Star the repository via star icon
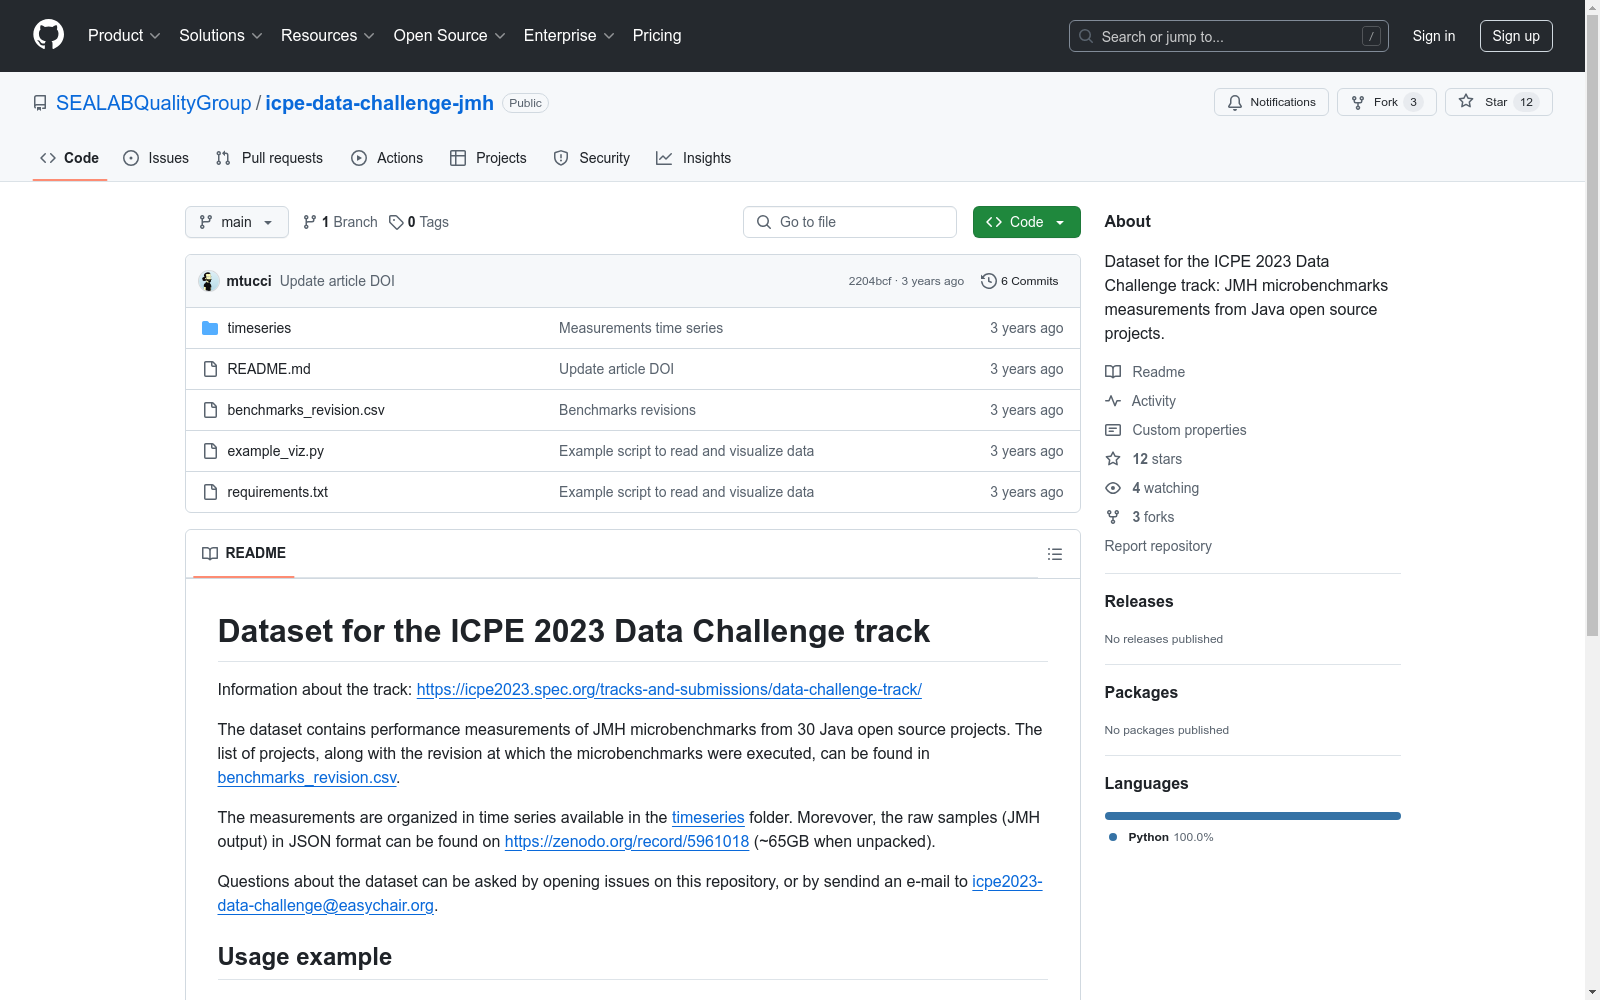This screenshot has height=1000, width=1600. point(1466,101)
